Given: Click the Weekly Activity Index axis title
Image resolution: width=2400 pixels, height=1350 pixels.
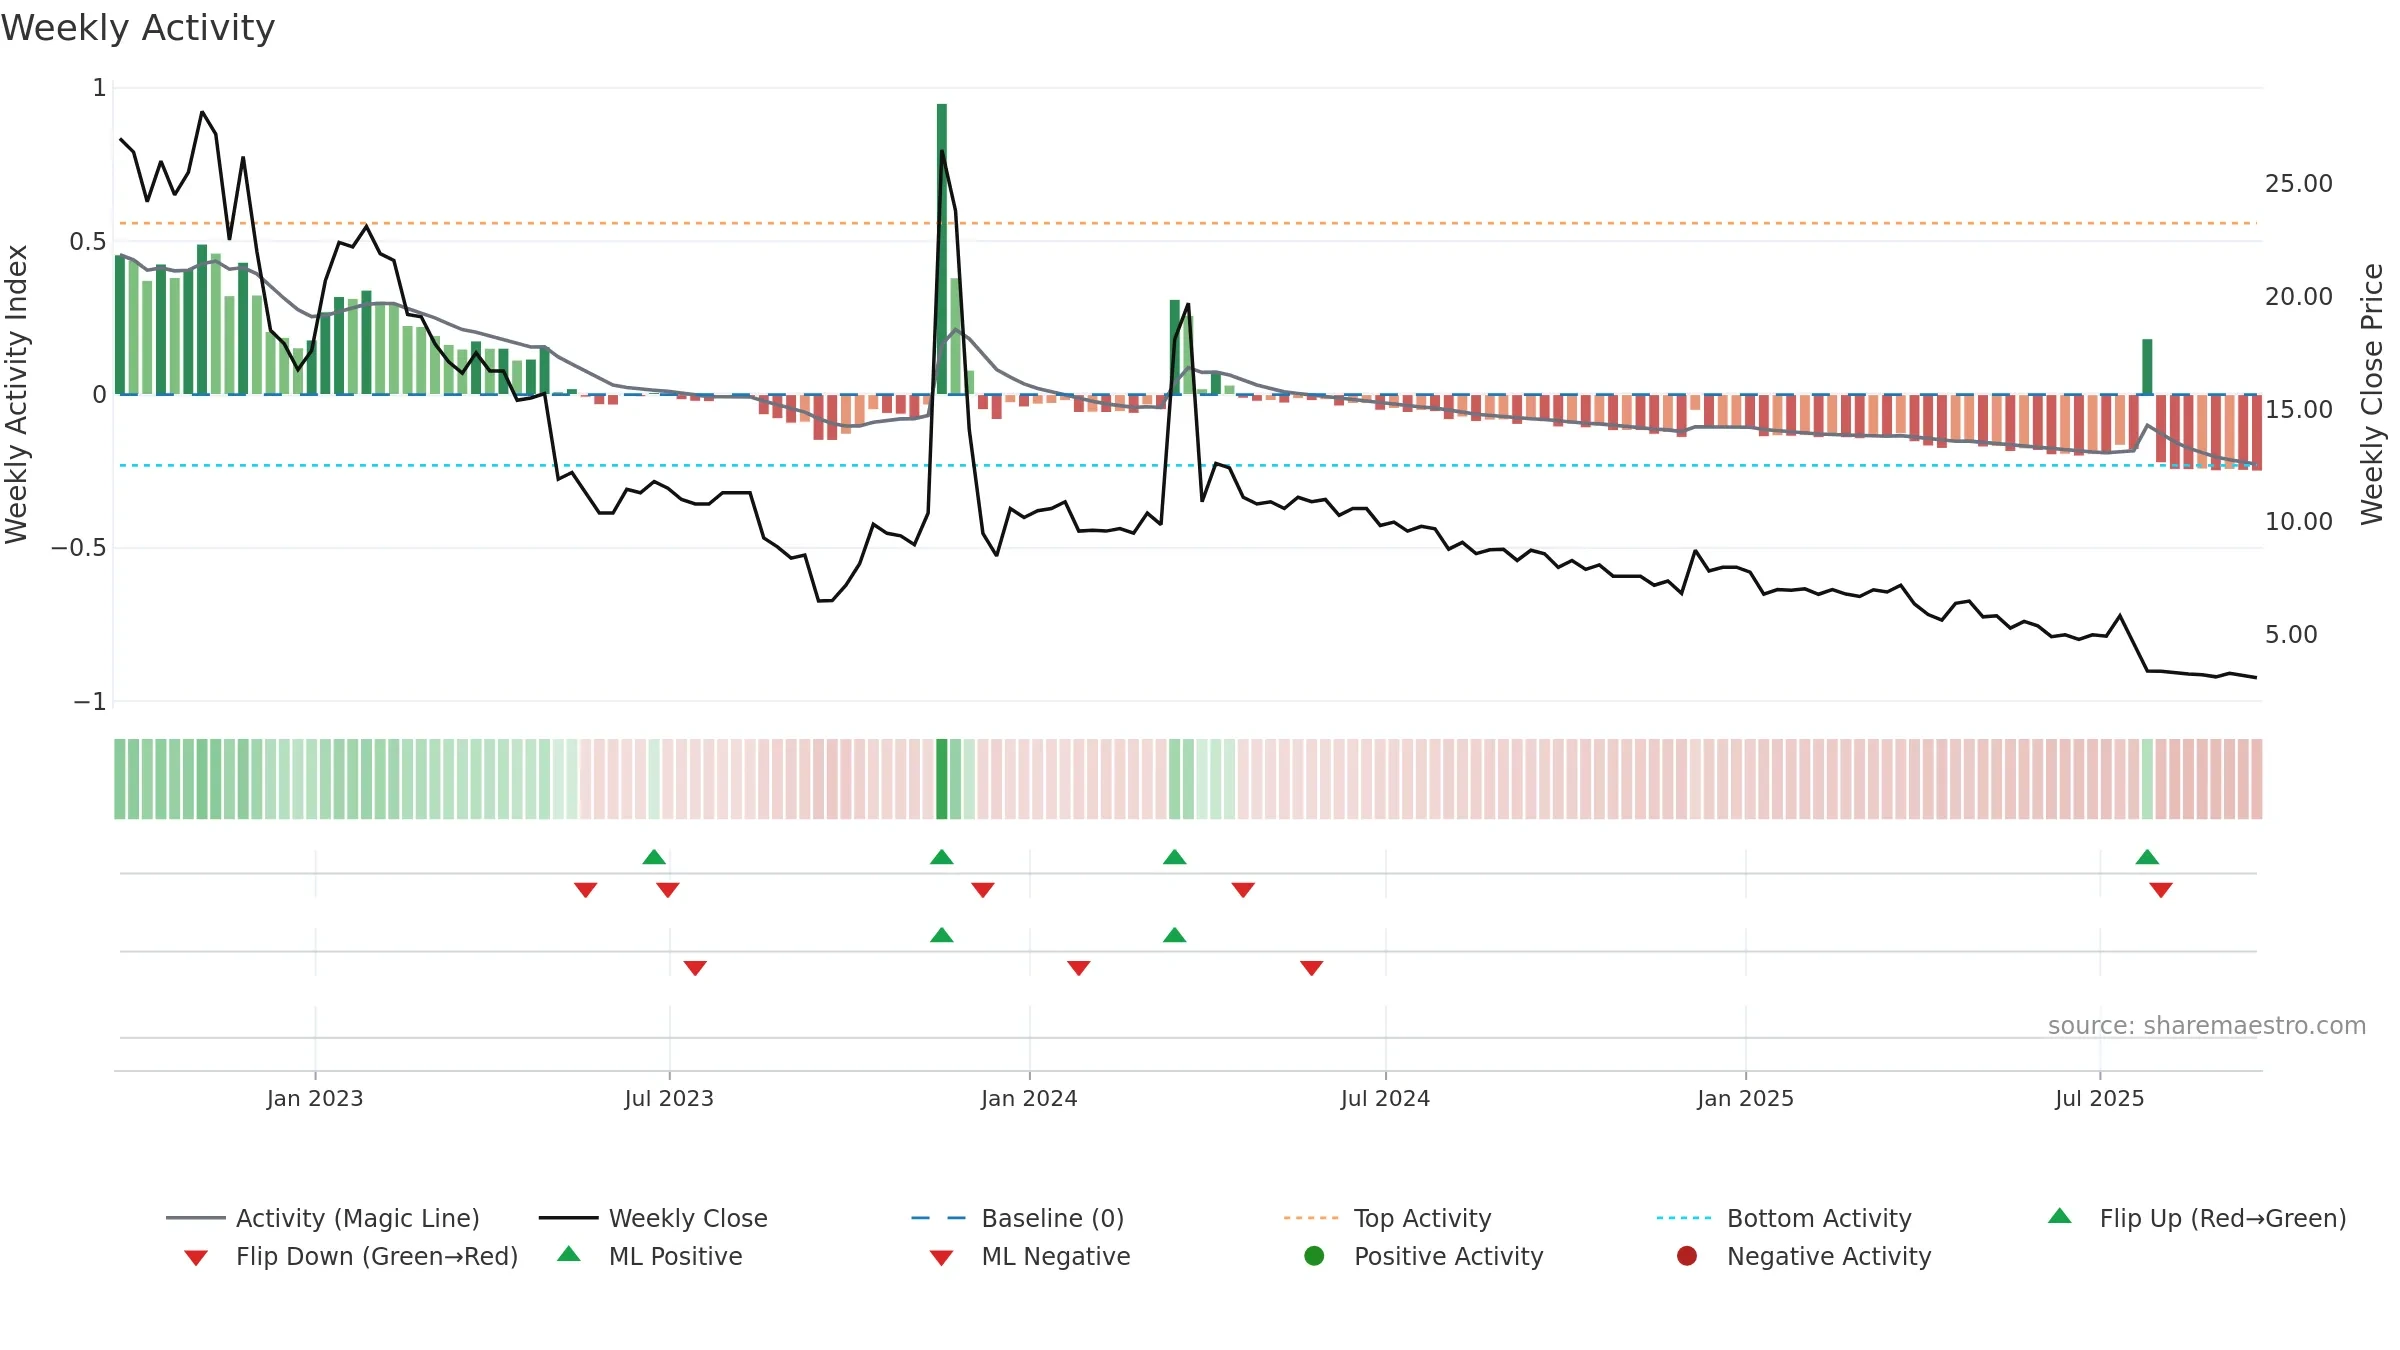Looking at the screenshot, I should [x=16, y=394].
